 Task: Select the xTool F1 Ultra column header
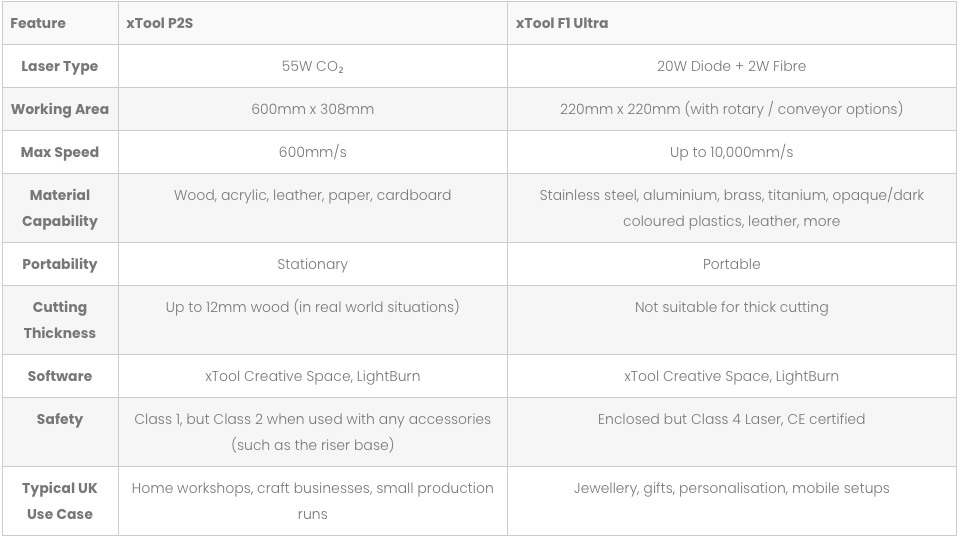point(732,23)
